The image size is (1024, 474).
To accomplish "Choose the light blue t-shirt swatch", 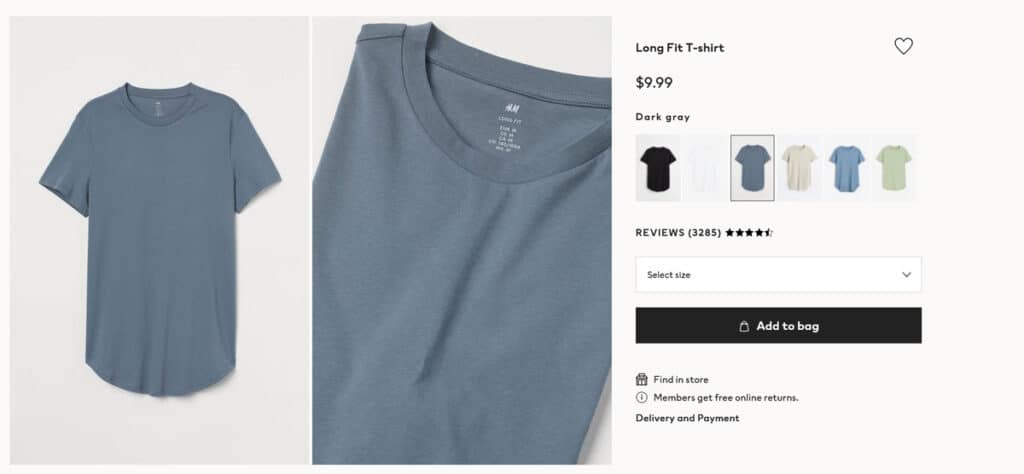I will tap(846, 168).
